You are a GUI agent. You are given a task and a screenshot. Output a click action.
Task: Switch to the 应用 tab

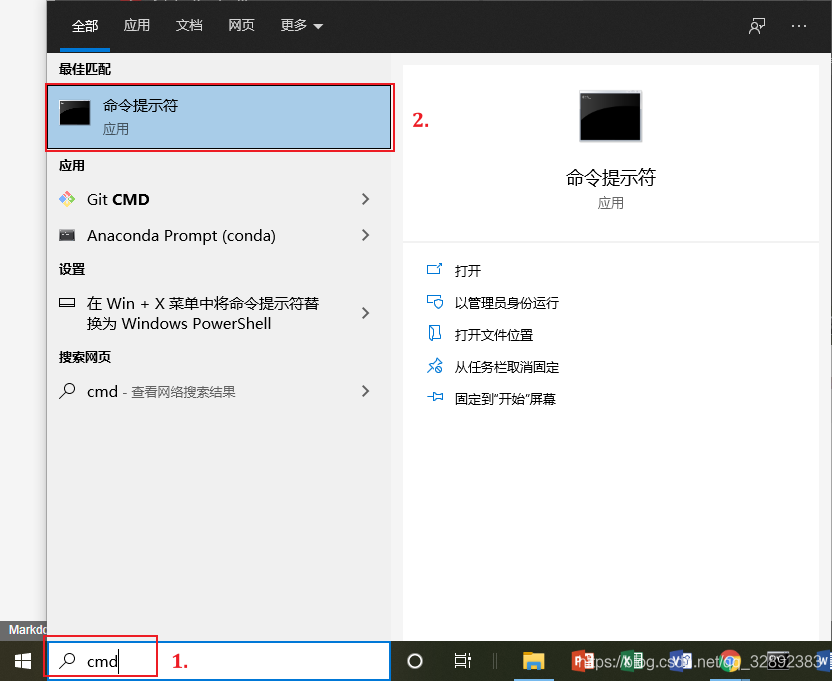coord(136,25)
